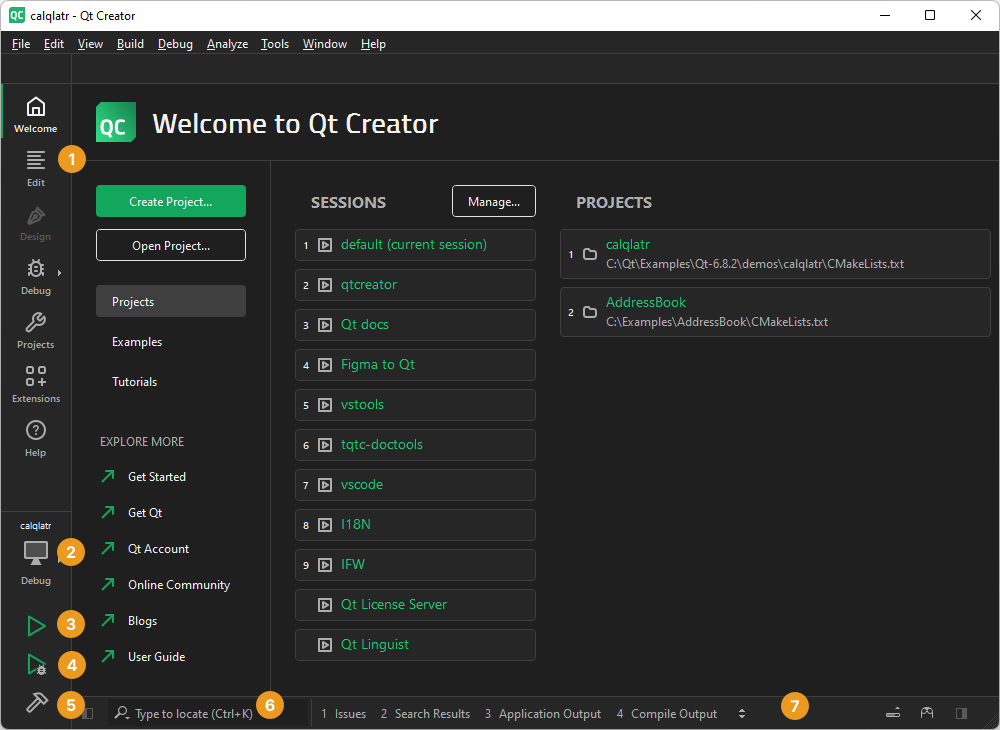
Task: Open the vstools session
Action: [415, 405]
